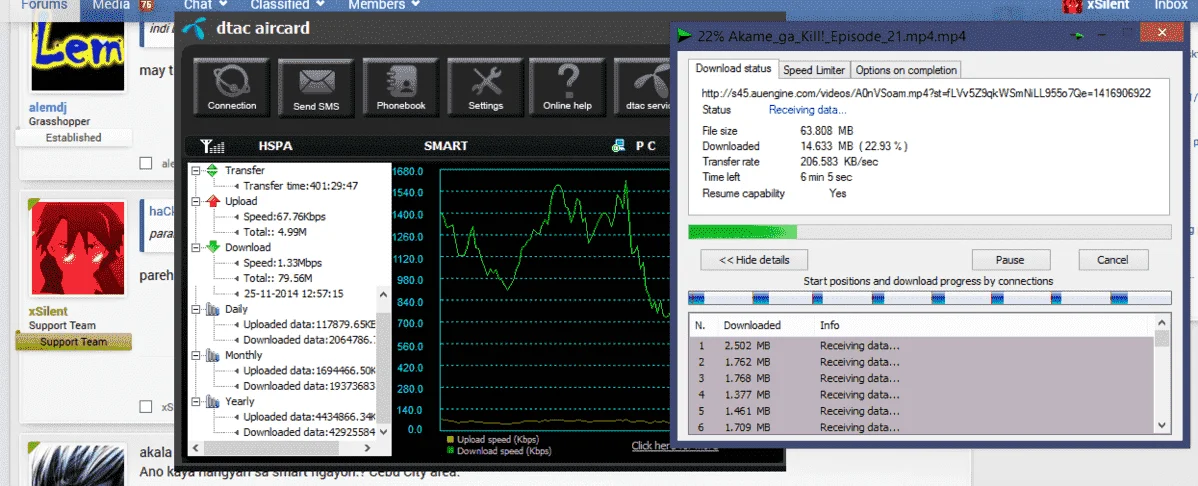Screen dimensions: 1198x486
Task: Click the signal strength antenna icon
Action: point(212,146)
